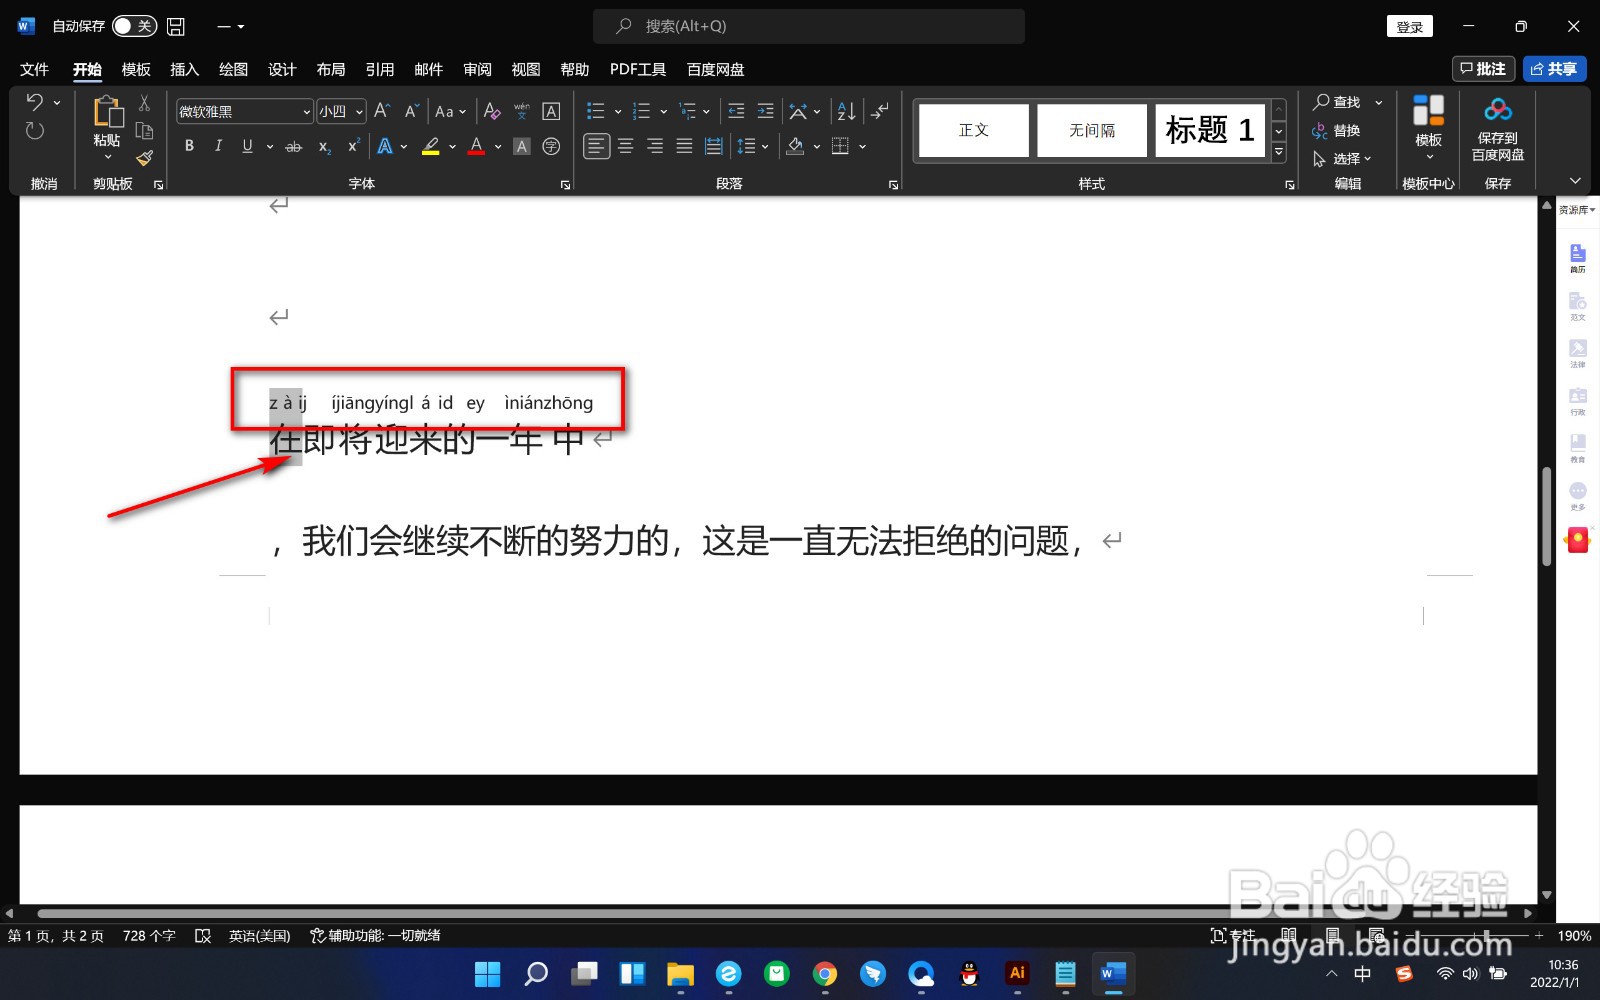Open the 布局 Layout tab
The width and height of the screenshot is (1600, 1000).
click(331, 69)
